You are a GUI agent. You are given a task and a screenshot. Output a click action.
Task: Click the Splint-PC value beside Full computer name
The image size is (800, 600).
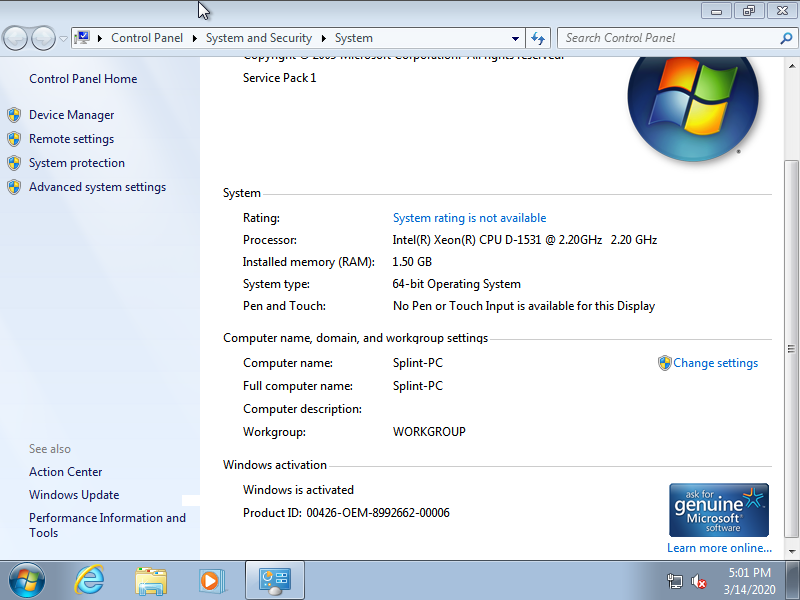[418, 386]
